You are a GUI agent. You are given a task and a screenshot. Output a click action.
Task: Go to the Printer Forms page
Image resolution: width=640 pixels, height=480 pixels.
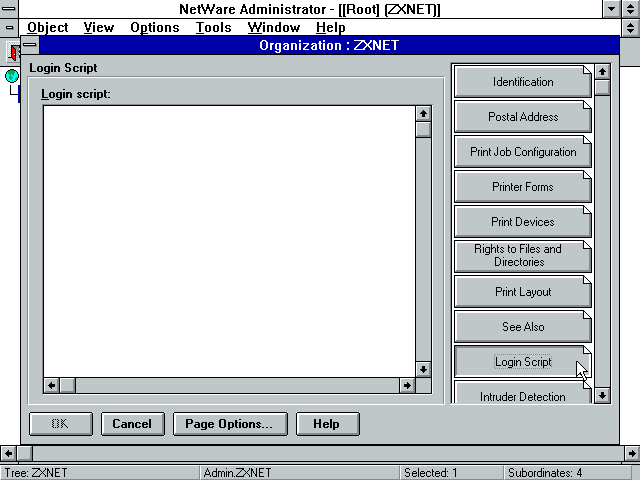tap(522, 187)
